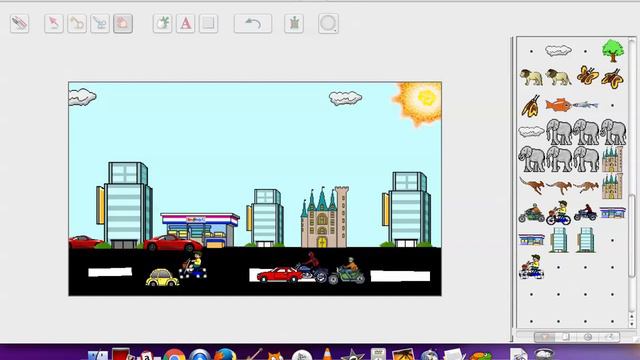Select the green motorcycle rider in library
Viewport: 640px width, 360px height.
coord(531,213)
